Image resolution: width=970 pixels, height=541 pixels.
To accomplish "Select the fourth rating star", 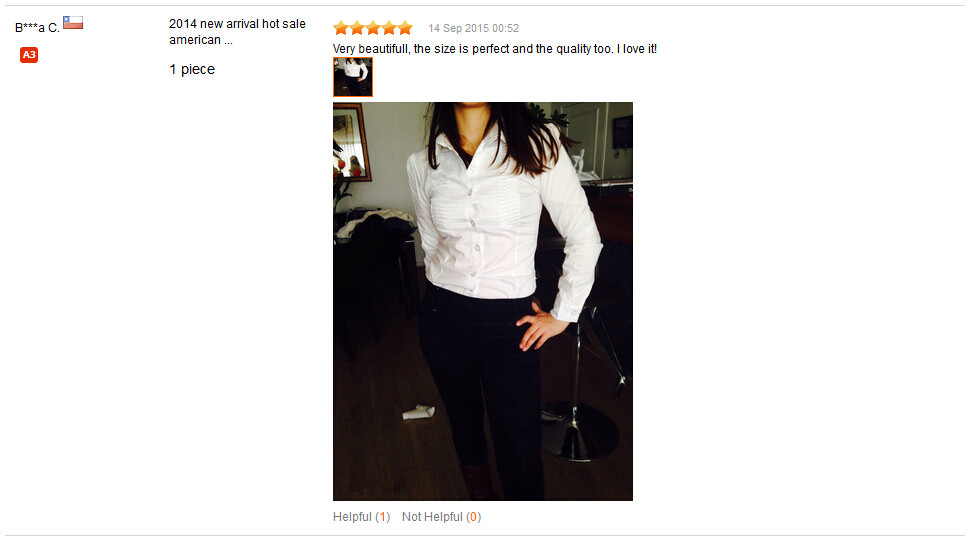I will (388, 28).
